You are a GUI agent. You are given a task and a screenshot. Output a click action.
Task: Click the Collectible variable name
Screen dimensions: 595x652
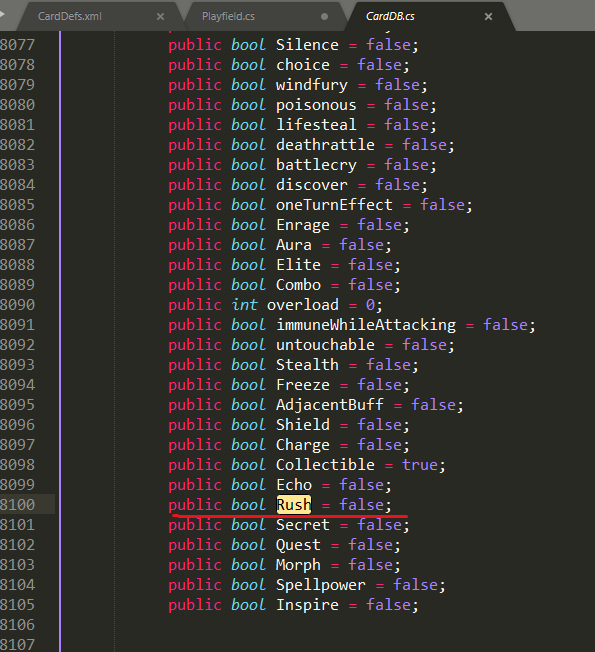click(x=325, y=465)
